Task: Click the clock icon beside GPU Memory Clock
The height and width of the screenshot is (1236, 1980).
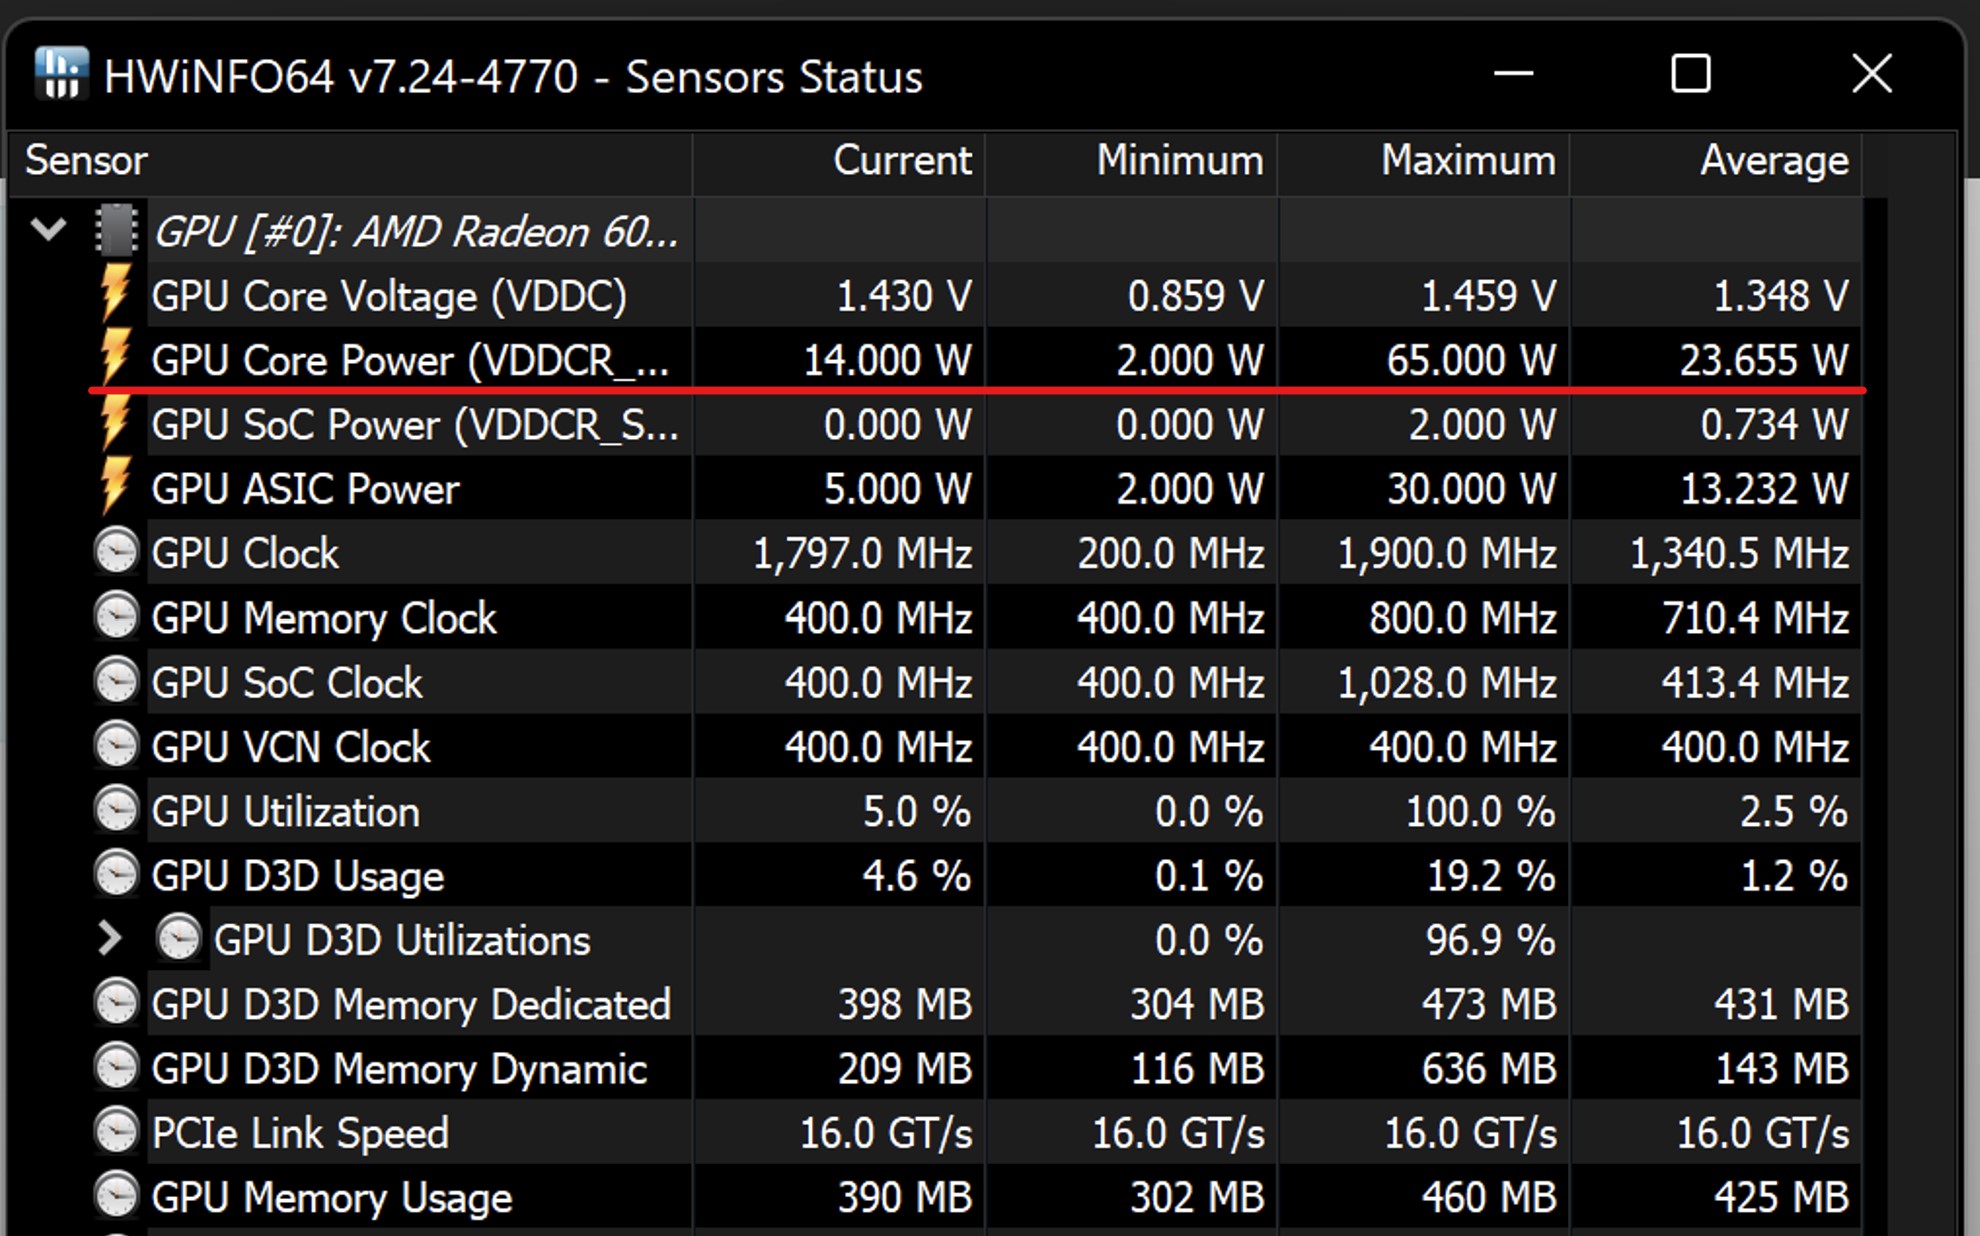Action: (115, 617)
